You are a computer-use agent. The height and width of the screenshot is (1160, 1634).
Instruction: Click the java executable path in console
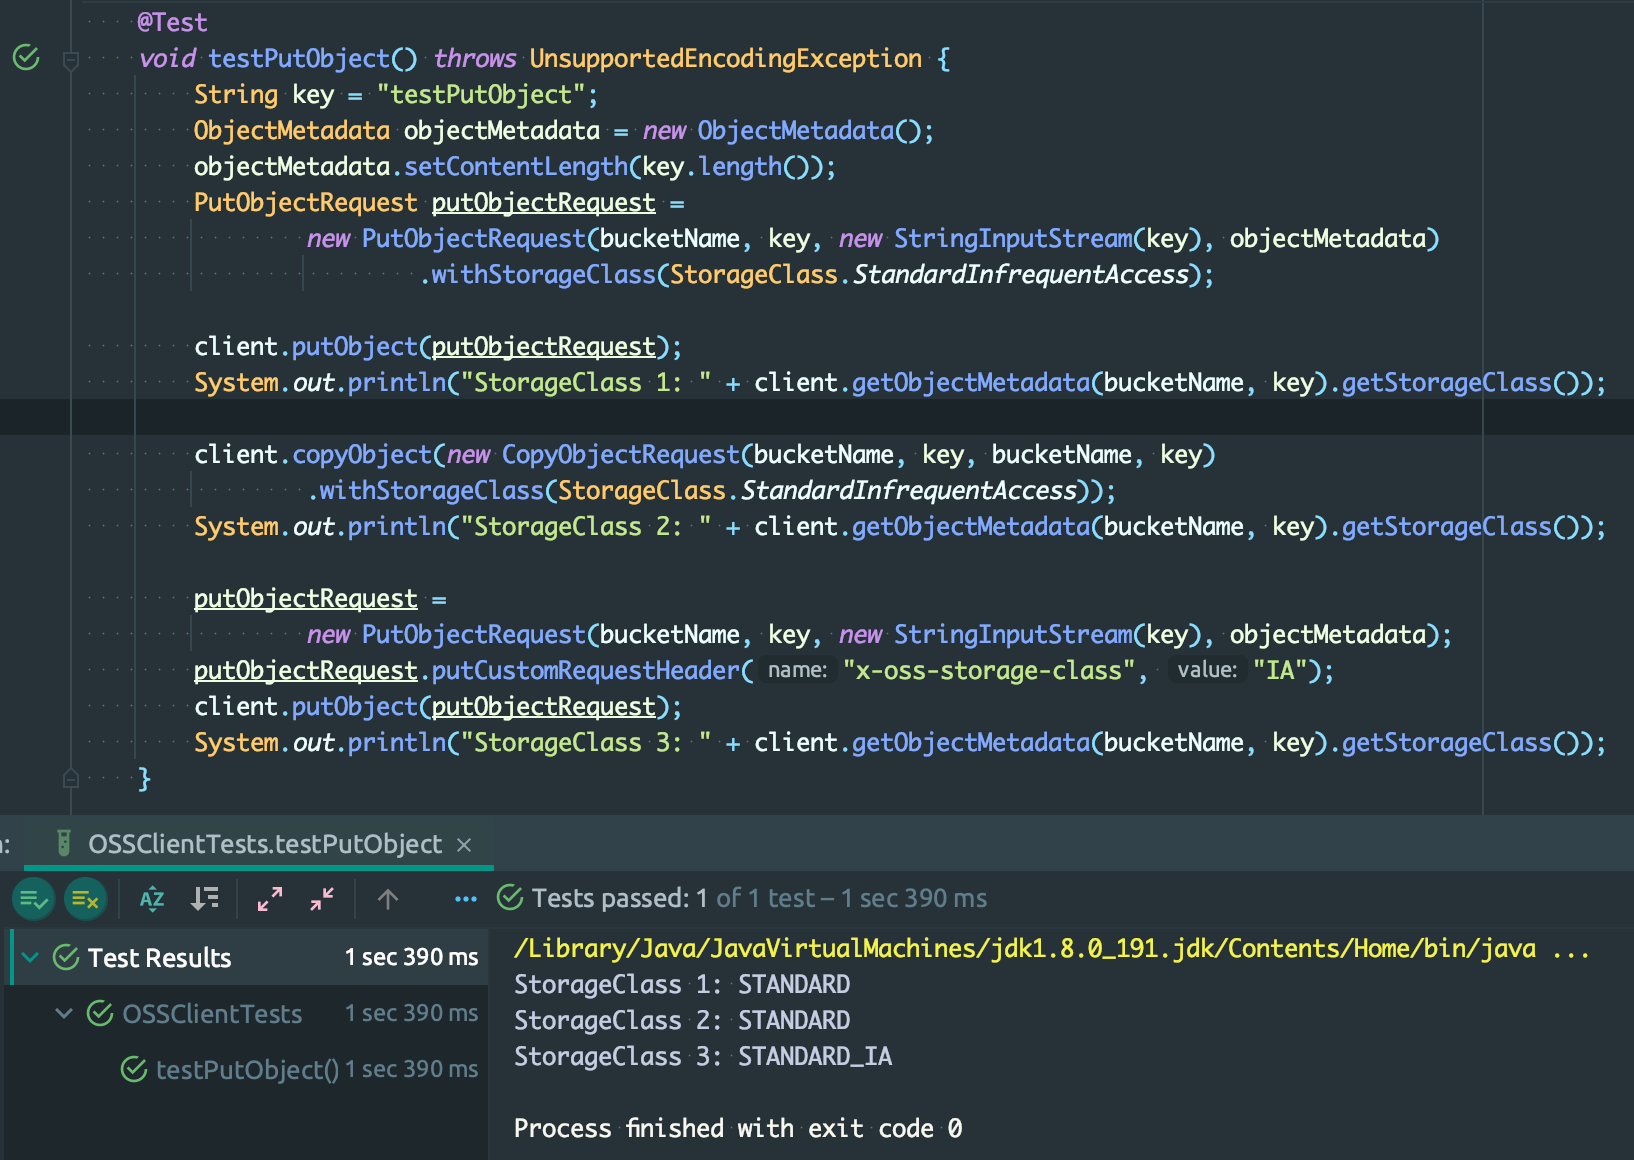click(1025, 948)
